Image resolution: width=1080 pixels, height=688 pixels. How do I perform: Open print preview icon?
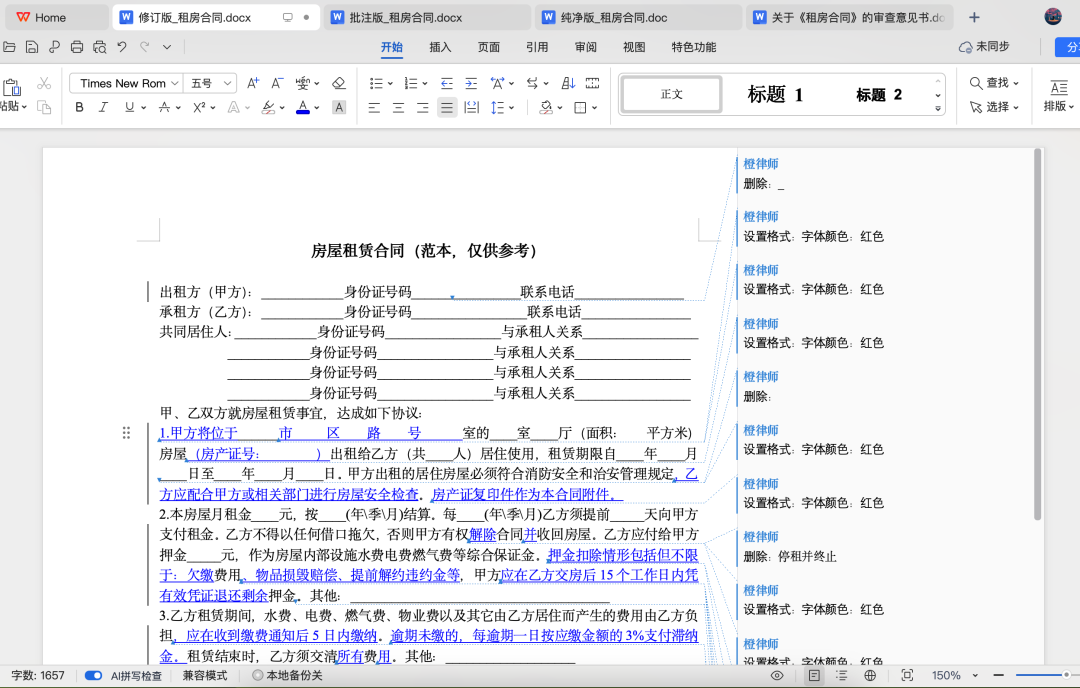[99, 47]
